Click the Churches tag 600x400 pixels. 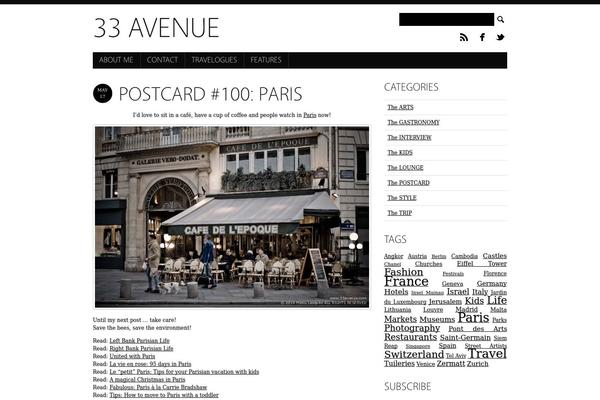[428, 264]
